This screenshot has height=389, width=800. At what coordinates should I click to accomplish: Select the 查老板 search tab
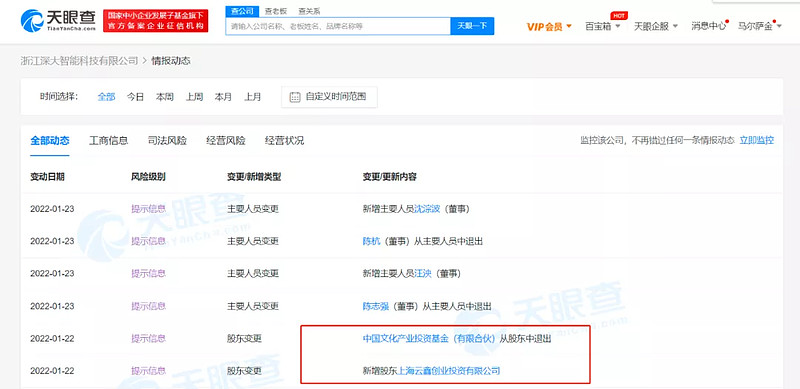click(x=276, y=11)
